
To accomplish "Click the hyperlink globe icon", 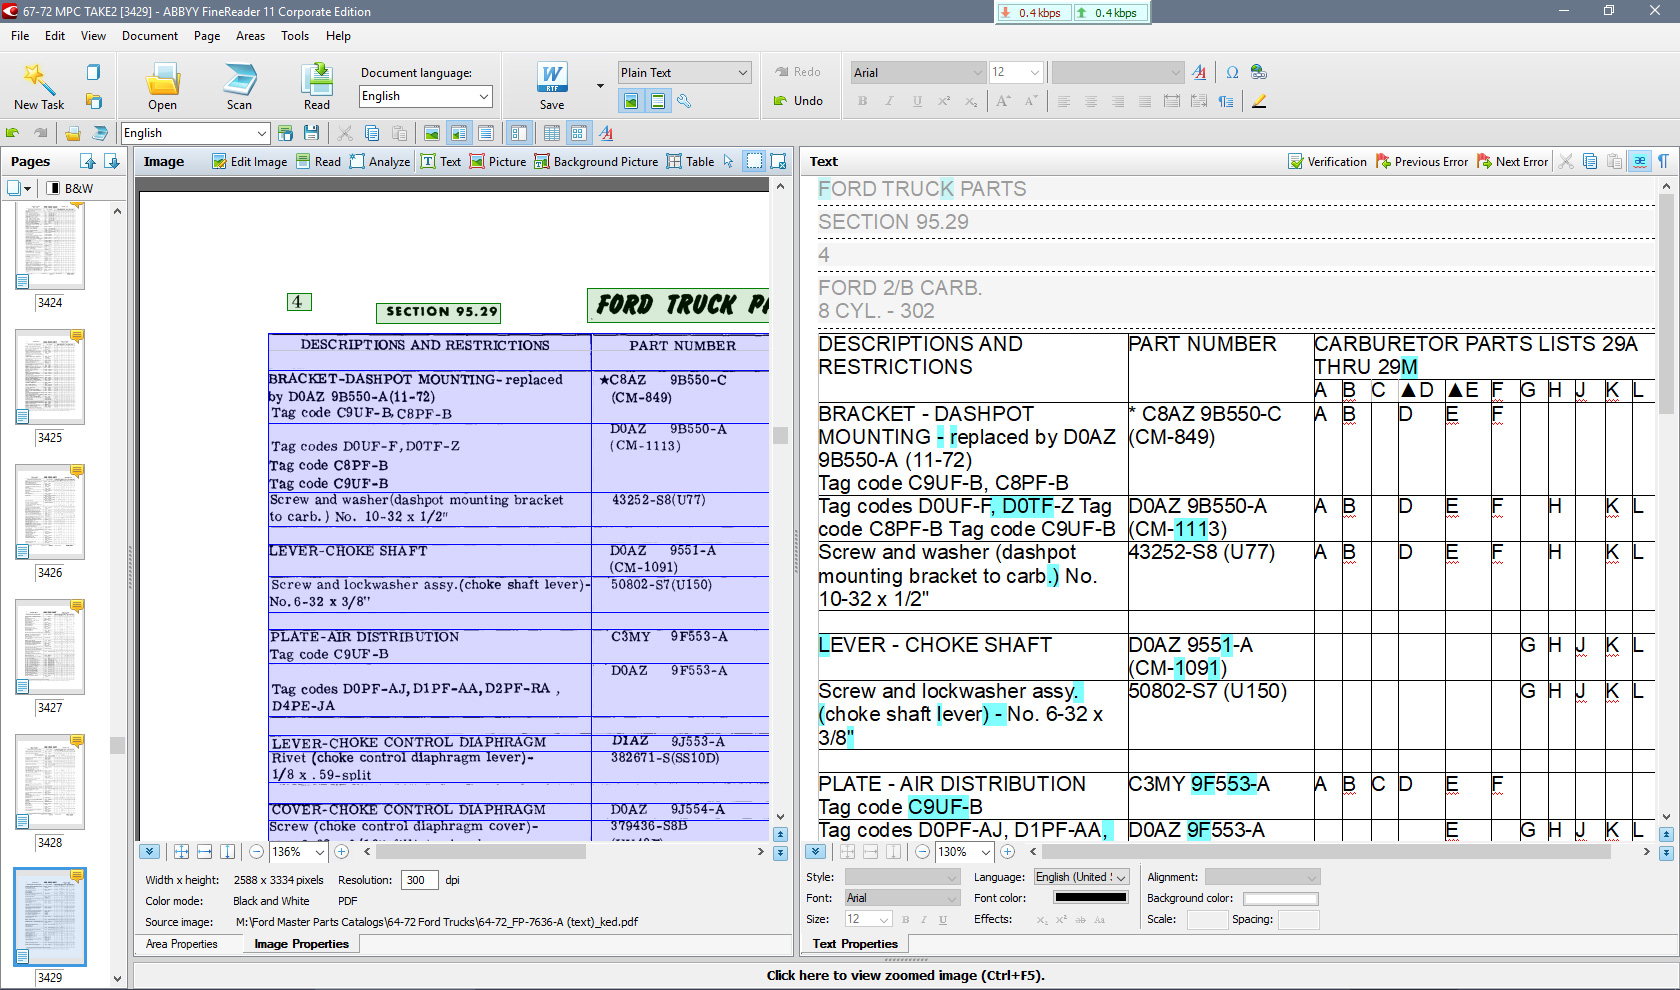I will click(1259, 72).
